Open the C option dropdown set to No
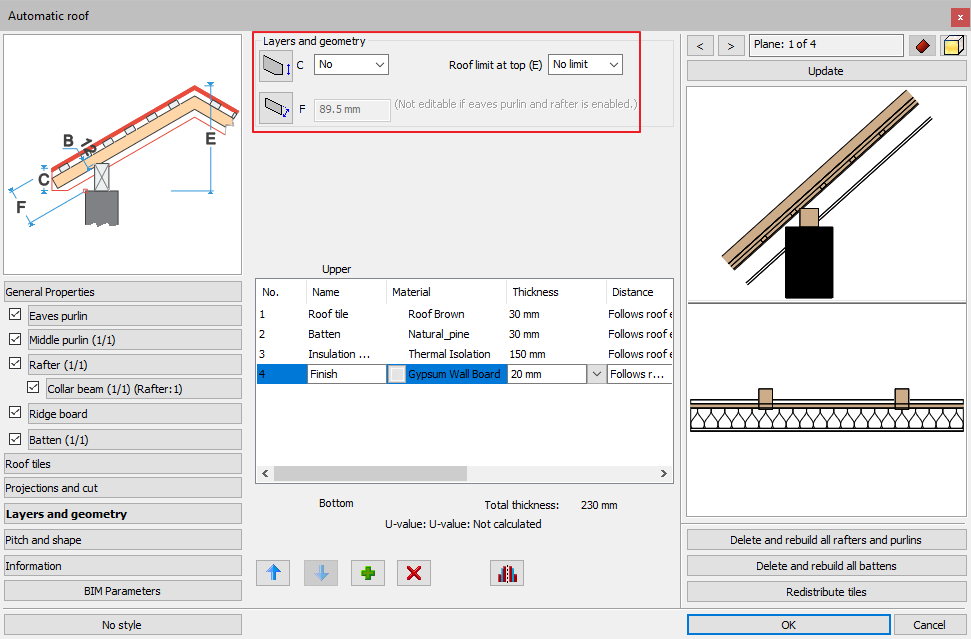 click(x=351, y=65)
